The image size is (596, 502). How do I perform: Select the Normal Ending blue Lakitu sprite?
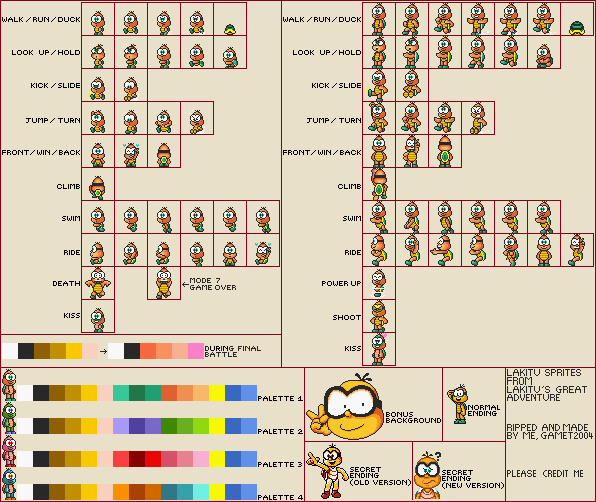coord(458,404)
